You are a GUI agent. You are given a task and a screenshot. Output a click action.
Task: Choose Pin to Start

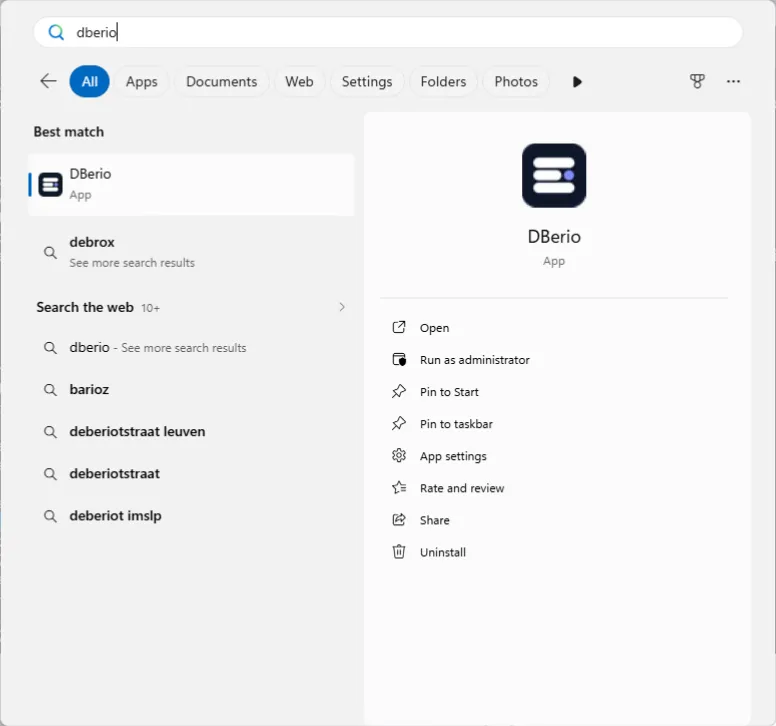click(449, 392)
